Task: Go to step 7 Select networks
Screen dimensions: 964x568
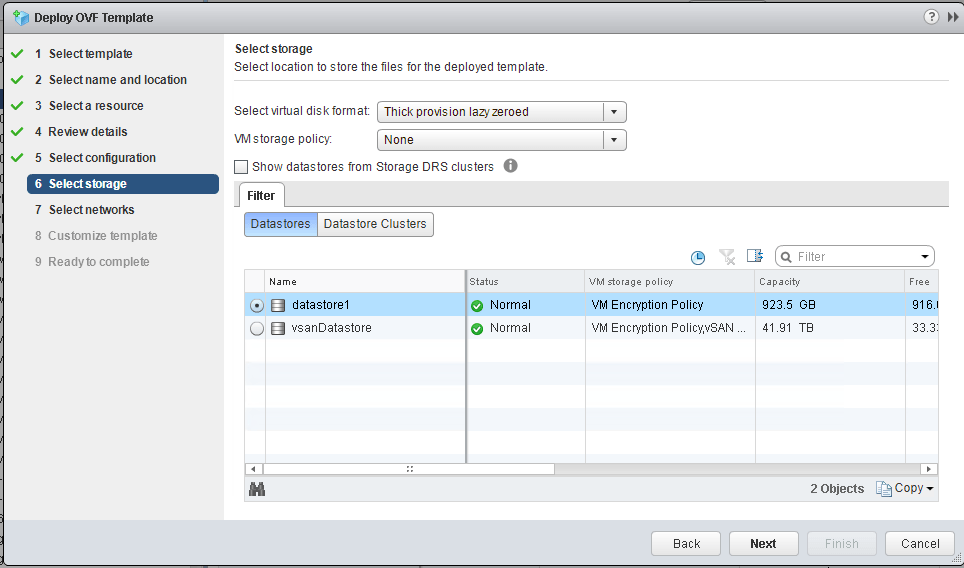Action: tap(91, 210)
